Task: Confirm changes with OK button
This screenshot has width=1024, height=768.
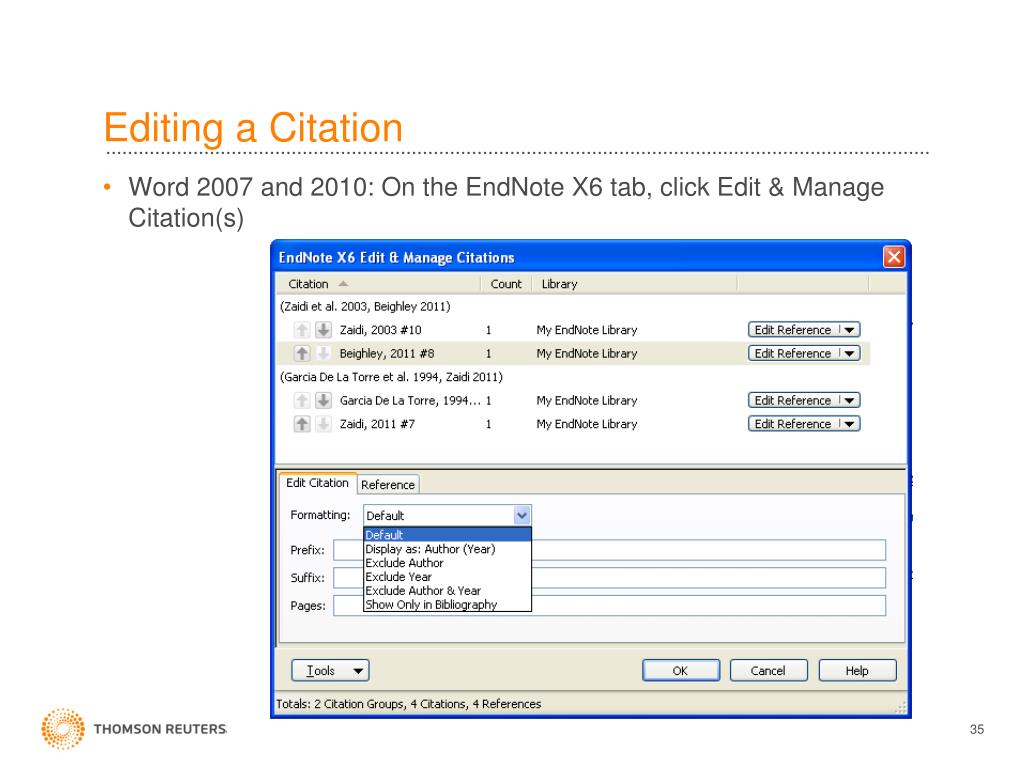Action: [680, 671]
